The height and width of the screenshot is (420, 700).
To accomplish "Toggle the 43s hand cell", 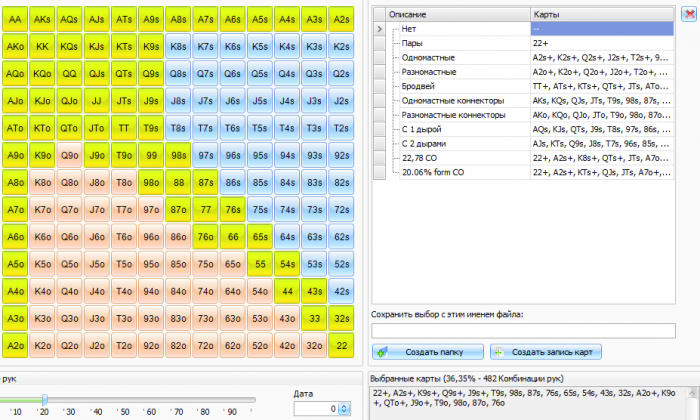I will click(x=314, y=291).
